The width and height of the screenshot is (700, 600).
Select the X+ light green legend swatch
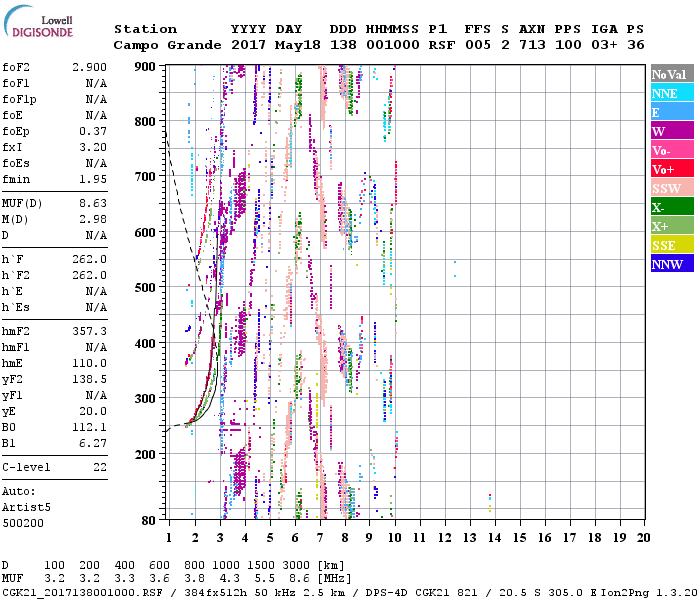[669, 226]
